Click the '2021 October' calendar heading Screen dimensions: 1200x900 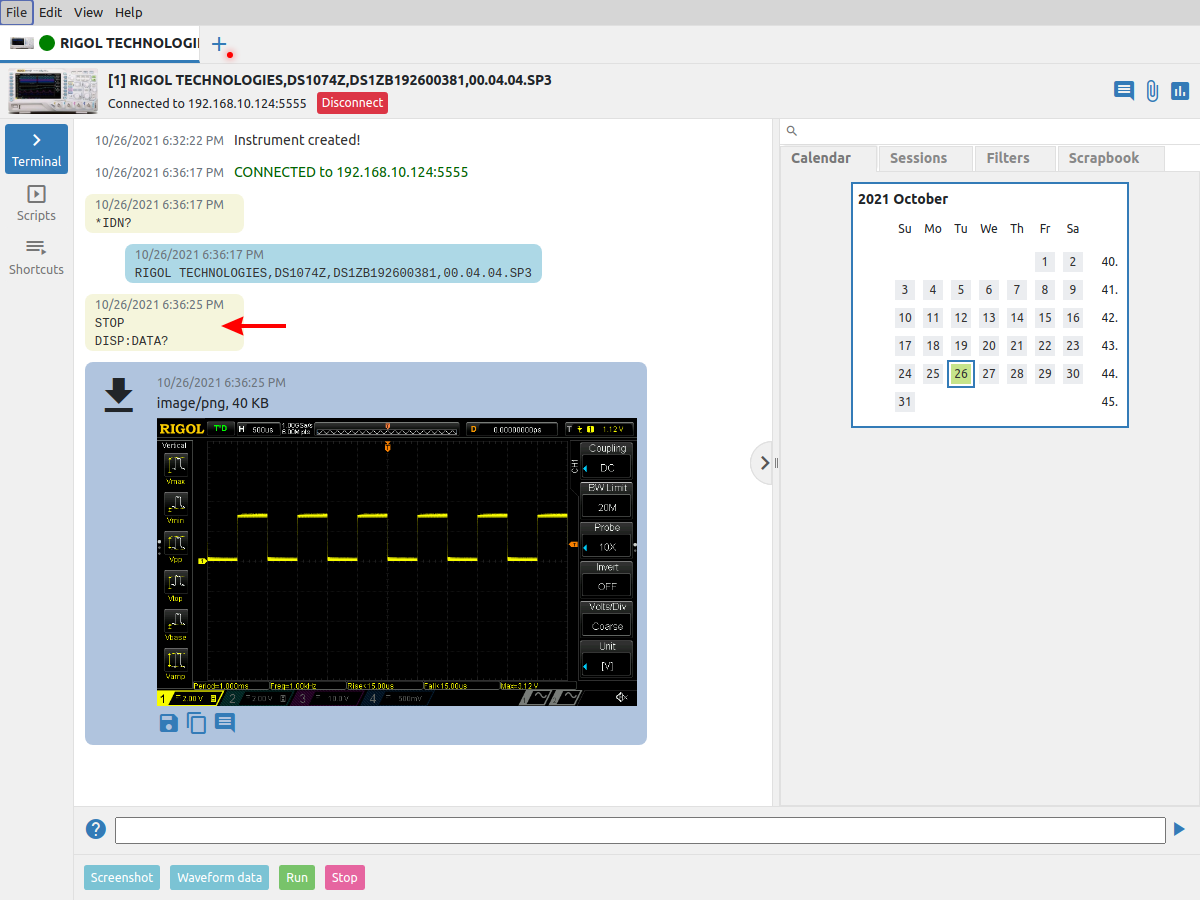click(x=903, y=199)
